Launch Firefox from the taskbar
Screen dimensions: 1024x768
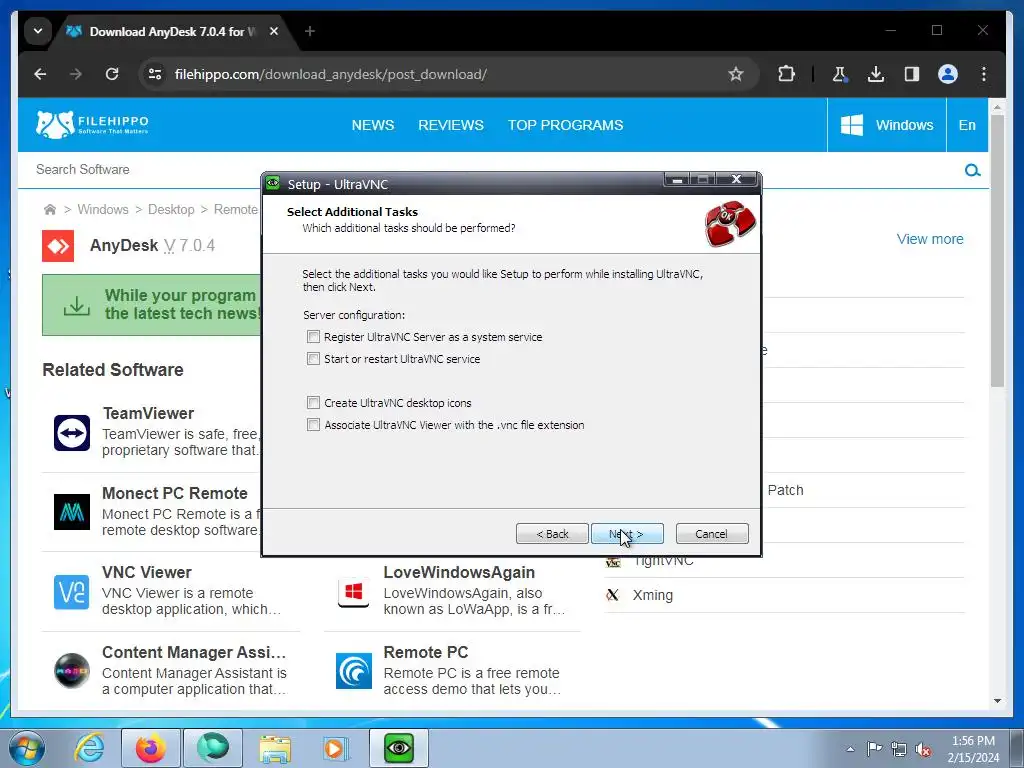click(150, 748)
